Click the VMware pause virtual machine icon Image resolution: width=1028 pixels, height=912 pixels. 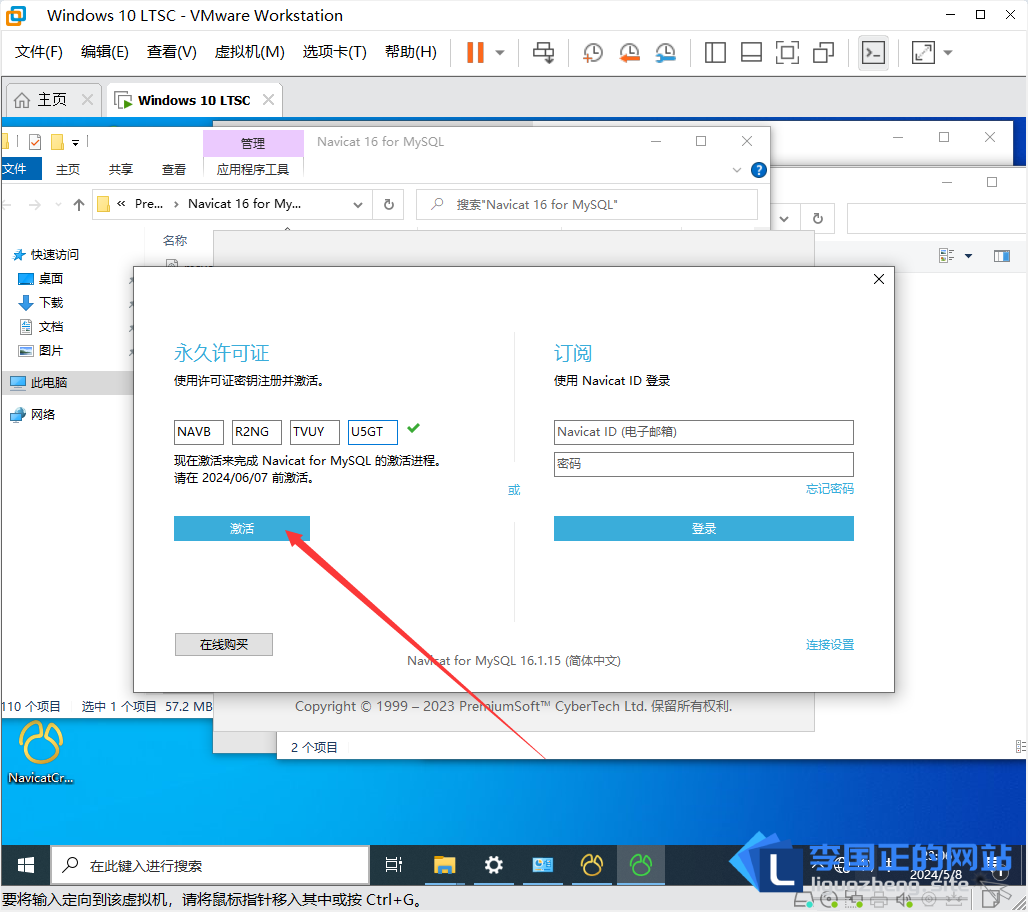point(475,52)
